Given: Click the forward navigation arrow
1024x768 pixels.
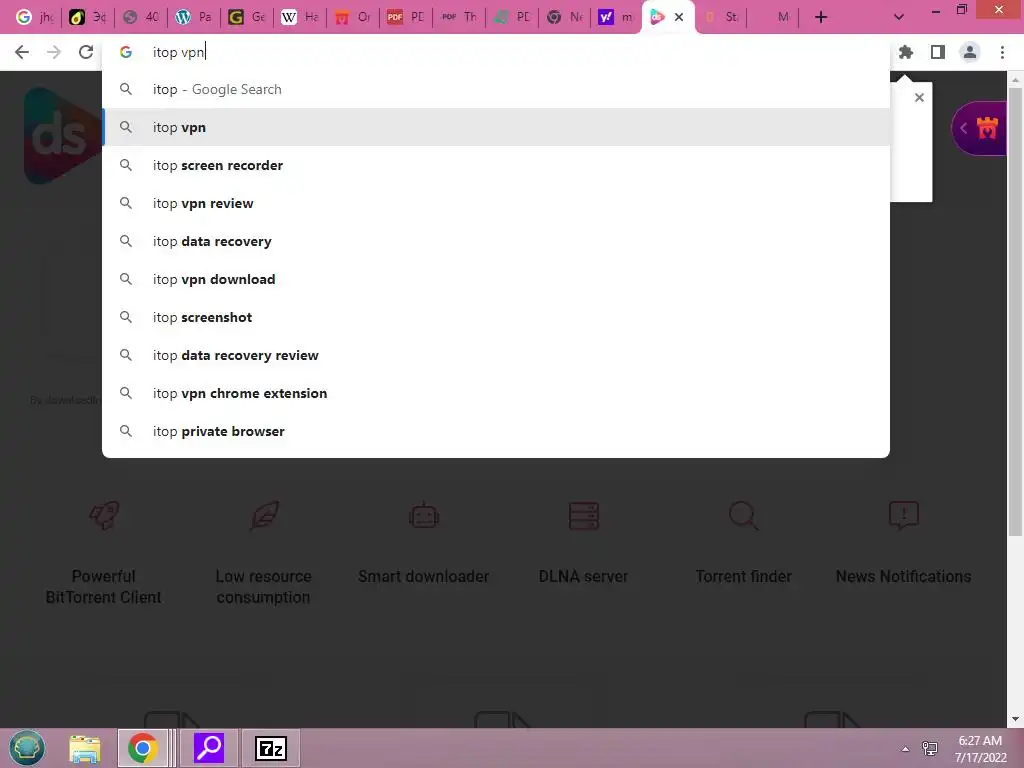Looking at the screenshot, I should (x=54, y=52).
